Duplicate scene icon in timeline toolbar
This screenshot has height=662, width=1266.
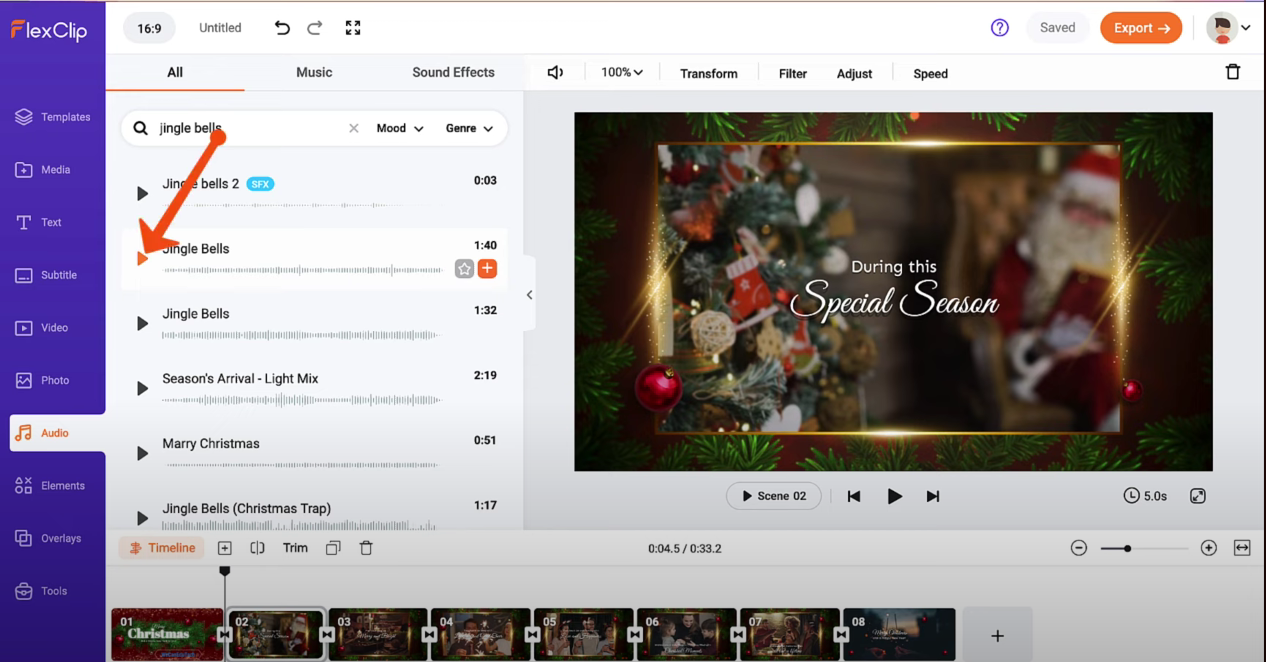(x=333, y=548)
